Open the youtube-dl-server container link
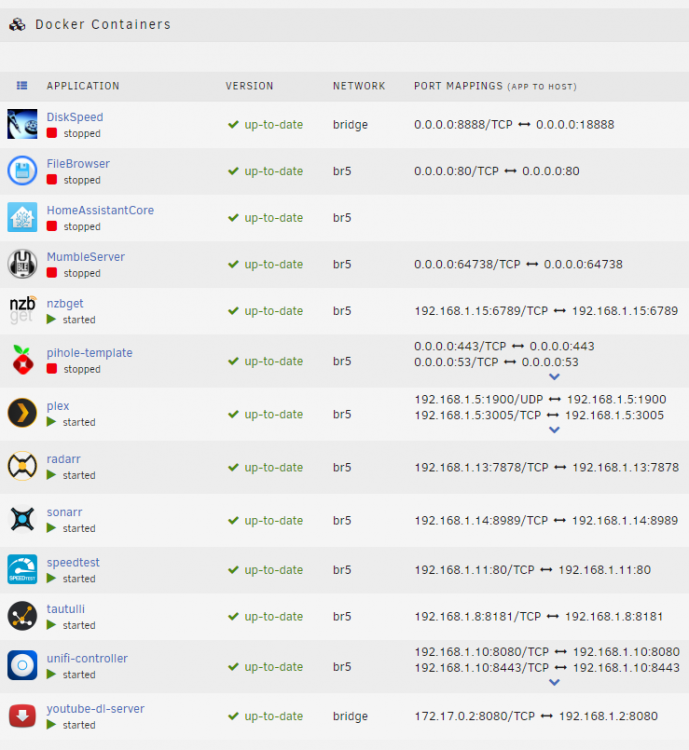This screenshot has height=750, width=689. pyautogui.click(x=95, y=709)
